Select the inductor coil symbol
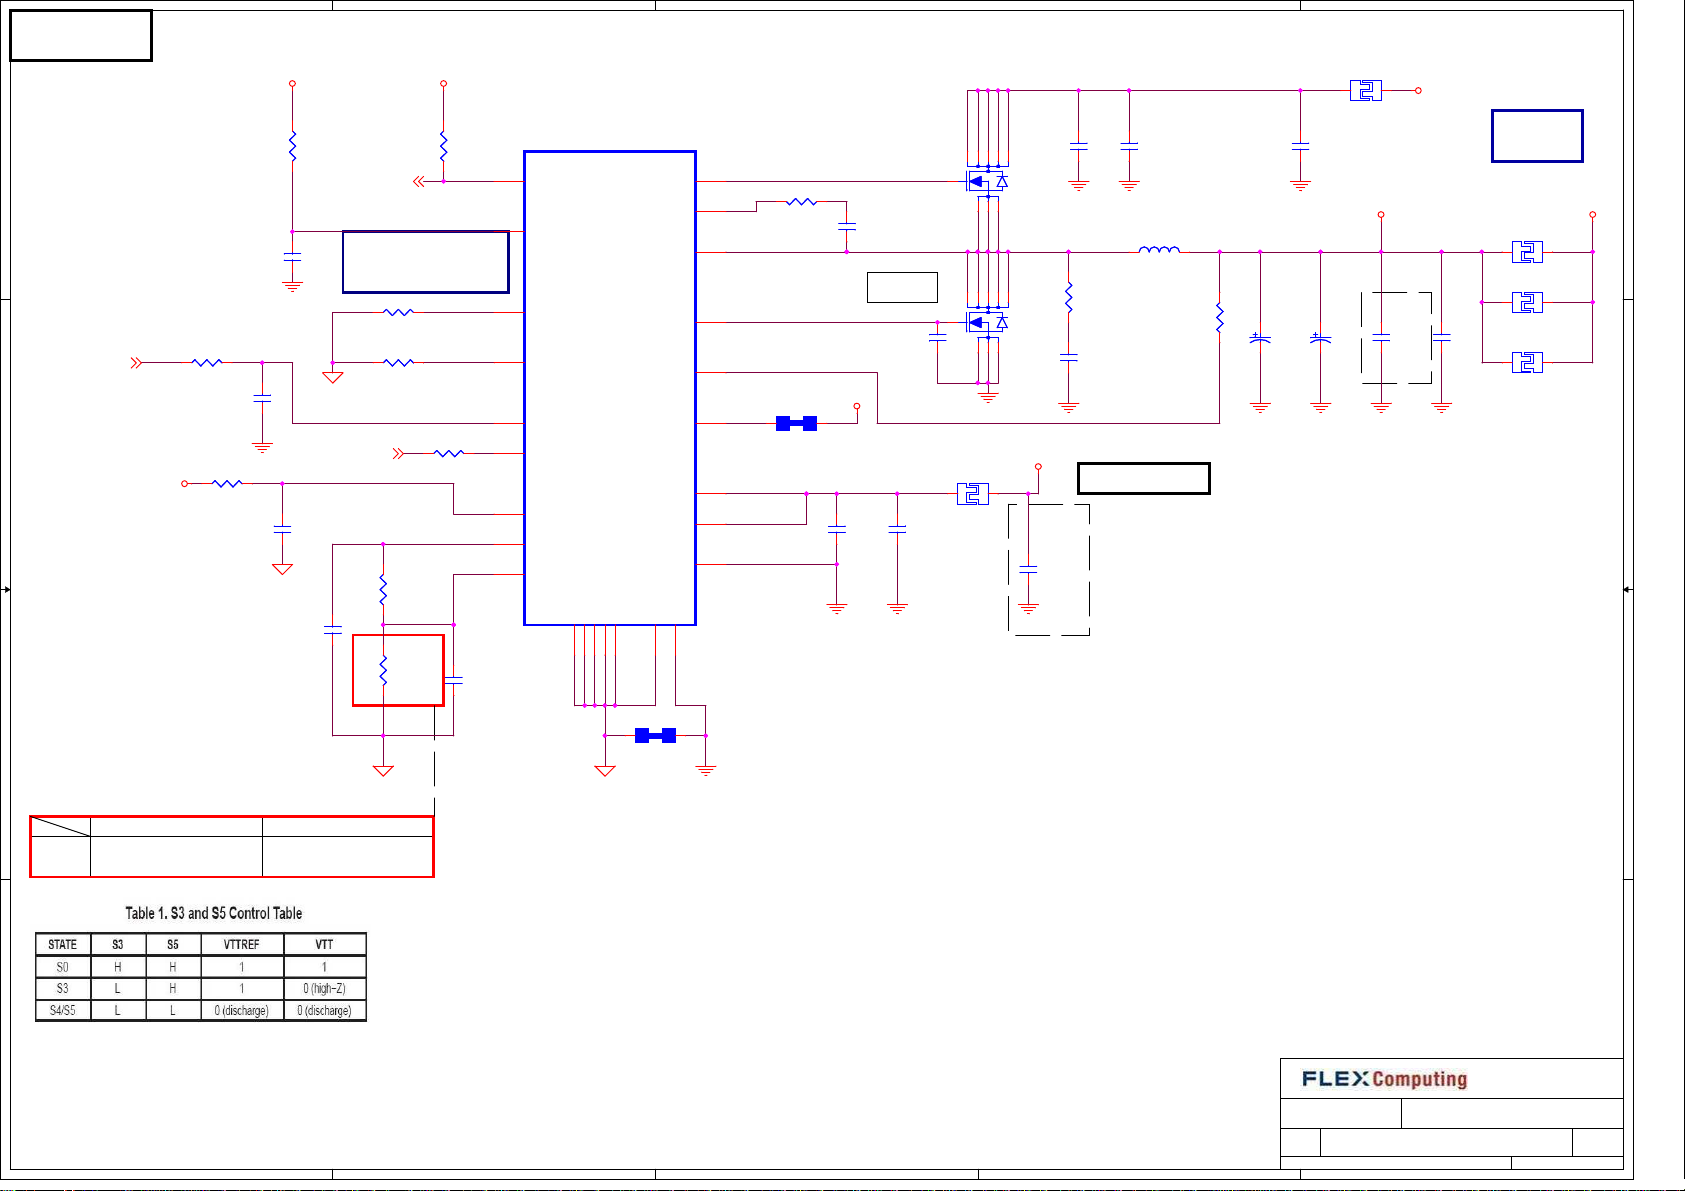The image size is (1685, 1191). point(1159,249)
